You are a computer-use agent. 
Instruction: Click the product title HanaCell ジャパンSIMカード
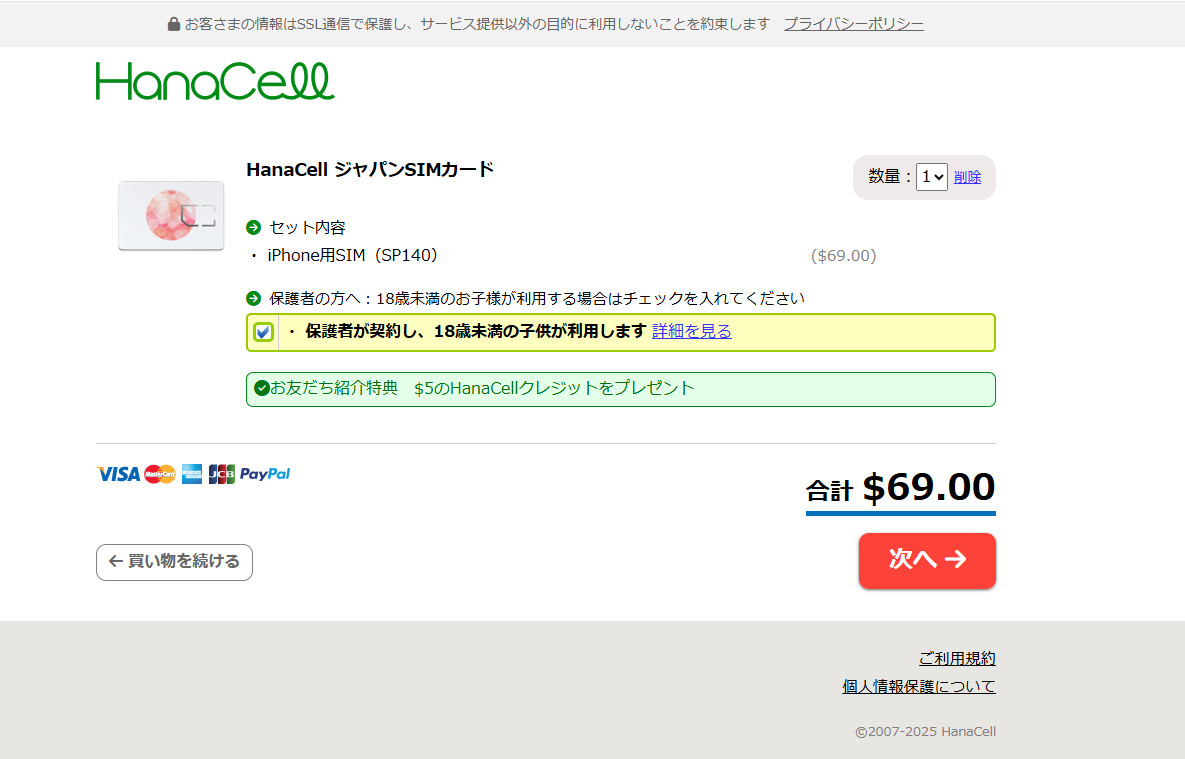point(370,169)
